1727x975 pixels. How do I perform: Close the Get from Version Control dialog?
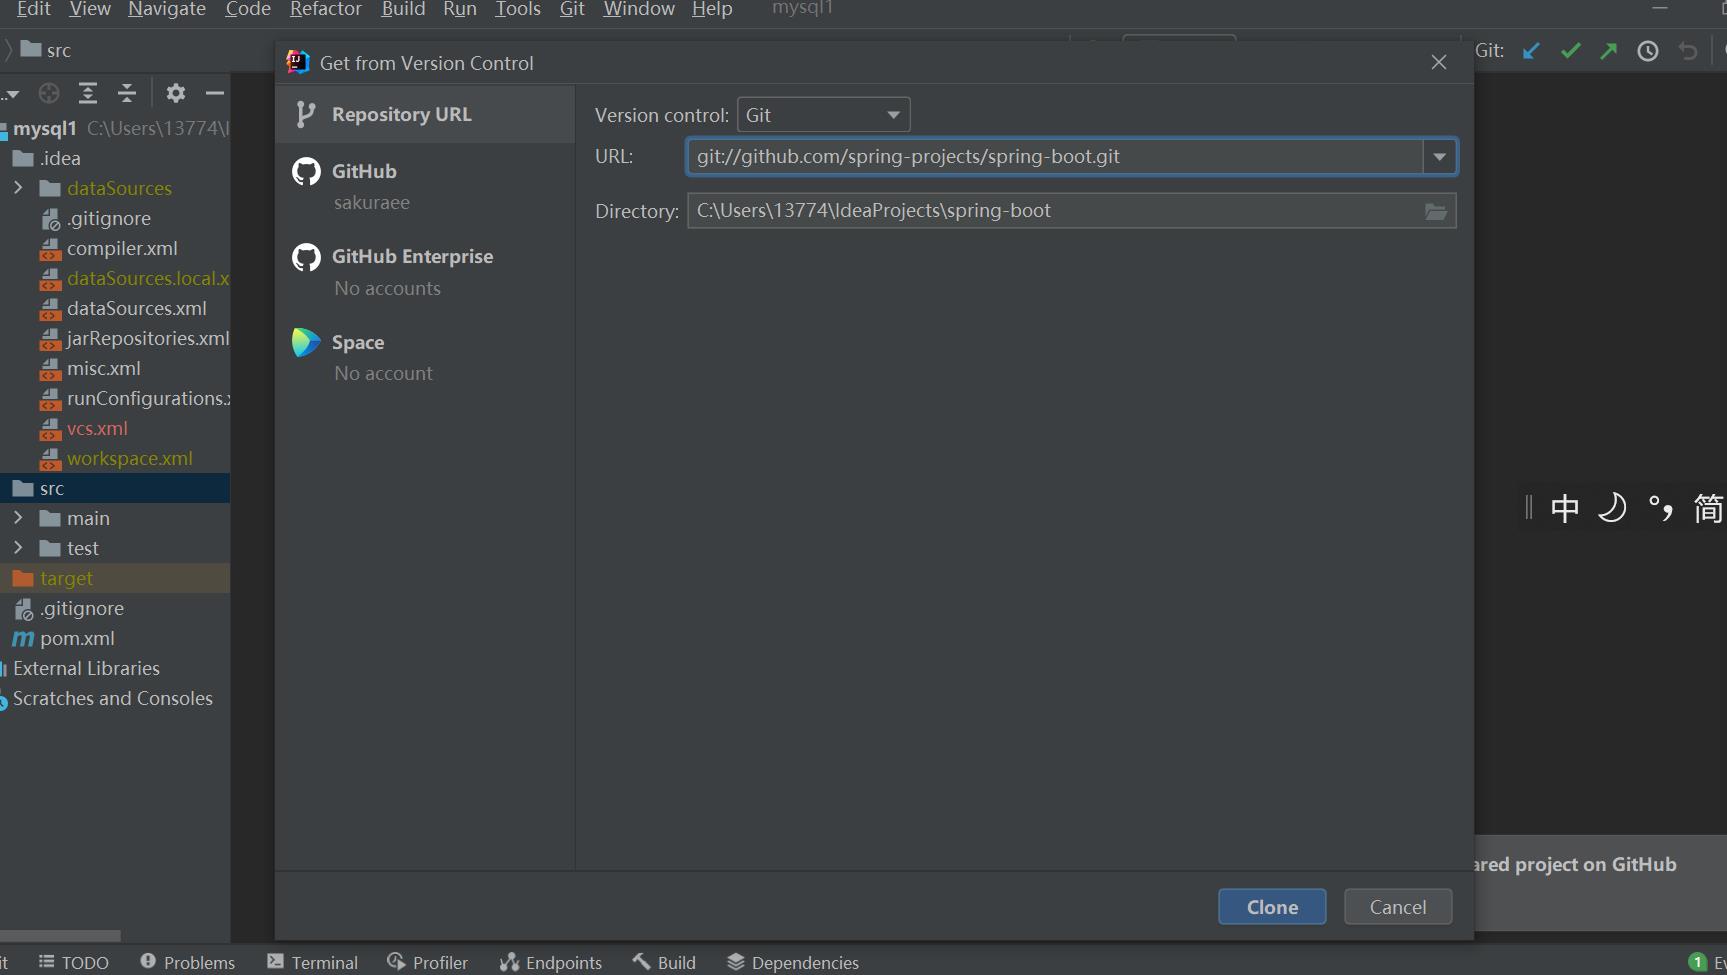click(1439, 62)
